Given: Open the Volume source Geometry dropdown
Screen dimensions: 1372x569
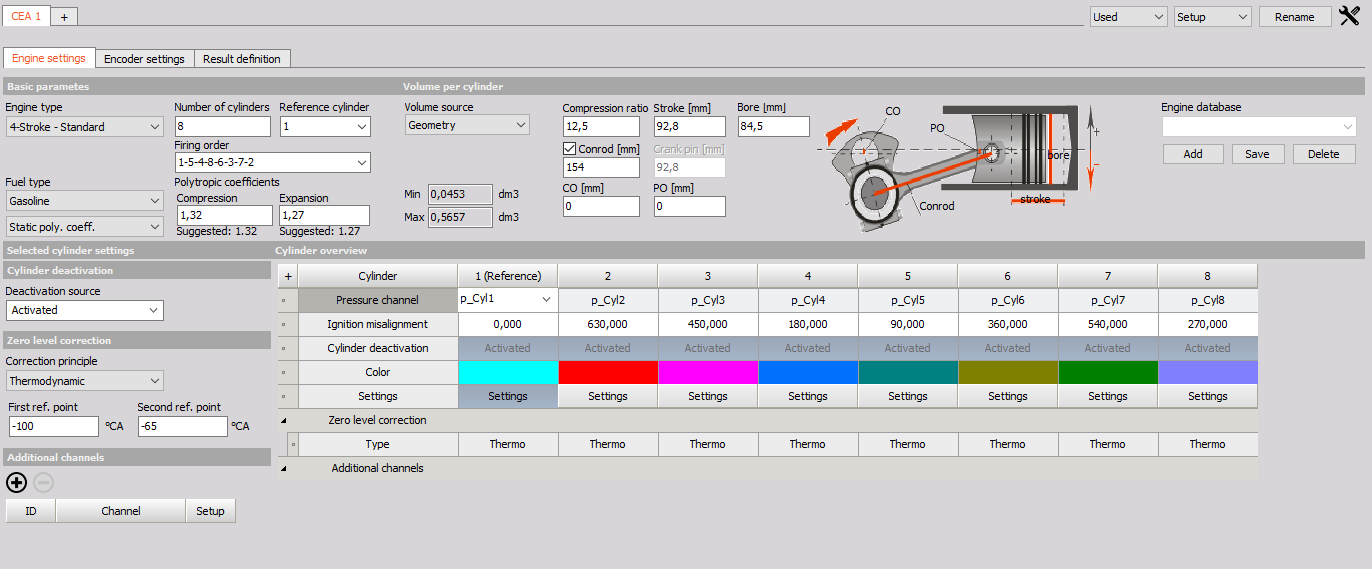Looking at the screenshot, I should pos(467,125).
